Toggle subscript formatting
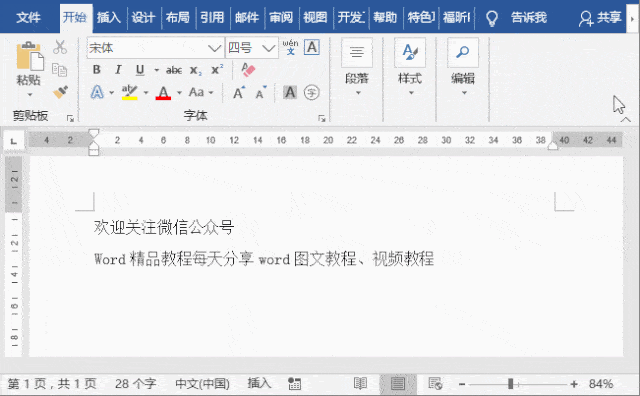The height and width of the screenshot is (396, 640). (x=196, y=70)
